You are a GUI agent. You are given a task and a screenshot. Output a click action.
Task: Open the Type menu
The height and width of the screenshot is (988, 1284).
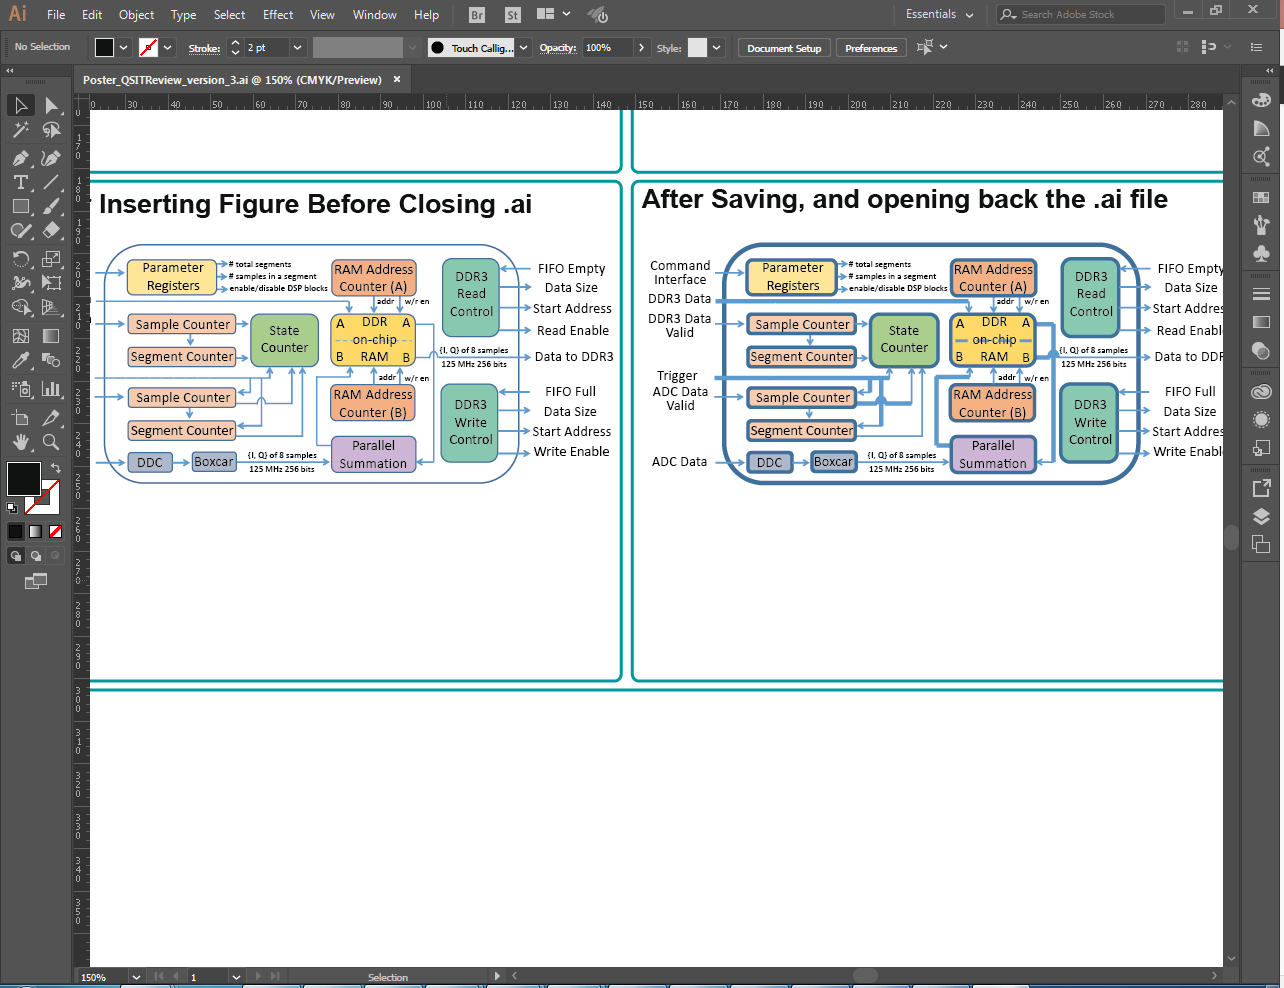pos(183,15)
